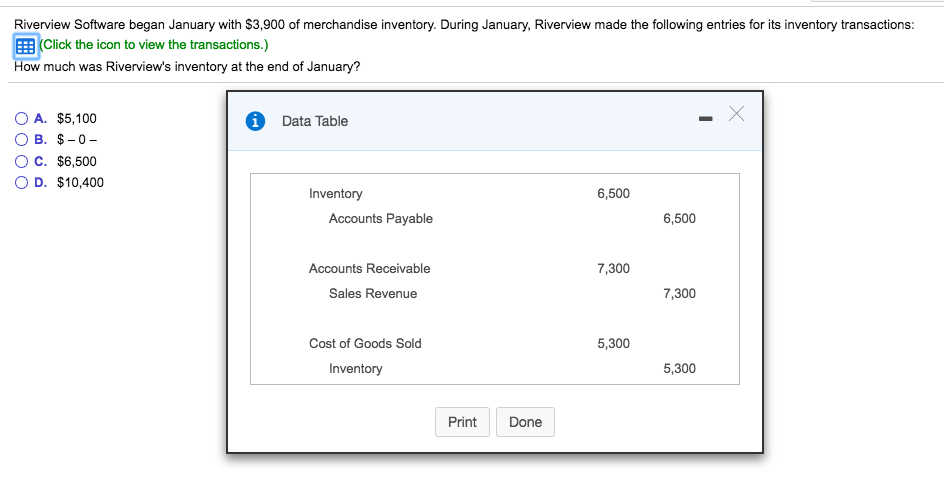This screenshot has width=944, height=491.
Task: Click the Inventory debit line at top
Action: (x=335, y=194)
